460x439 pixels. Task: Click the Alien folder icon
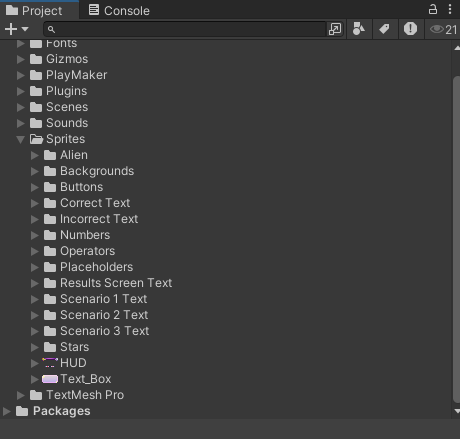50,155
